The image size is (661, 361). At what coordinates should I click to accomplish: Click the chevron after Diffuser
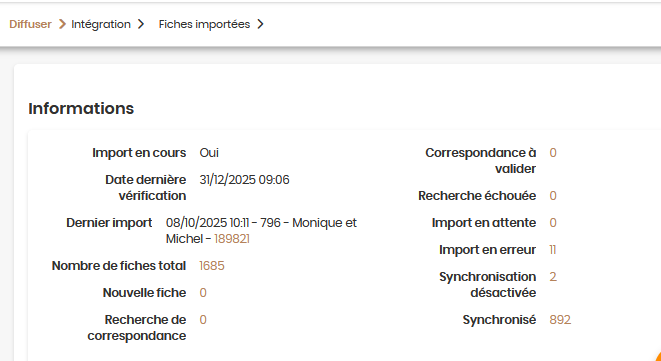(x=62, y=24)
